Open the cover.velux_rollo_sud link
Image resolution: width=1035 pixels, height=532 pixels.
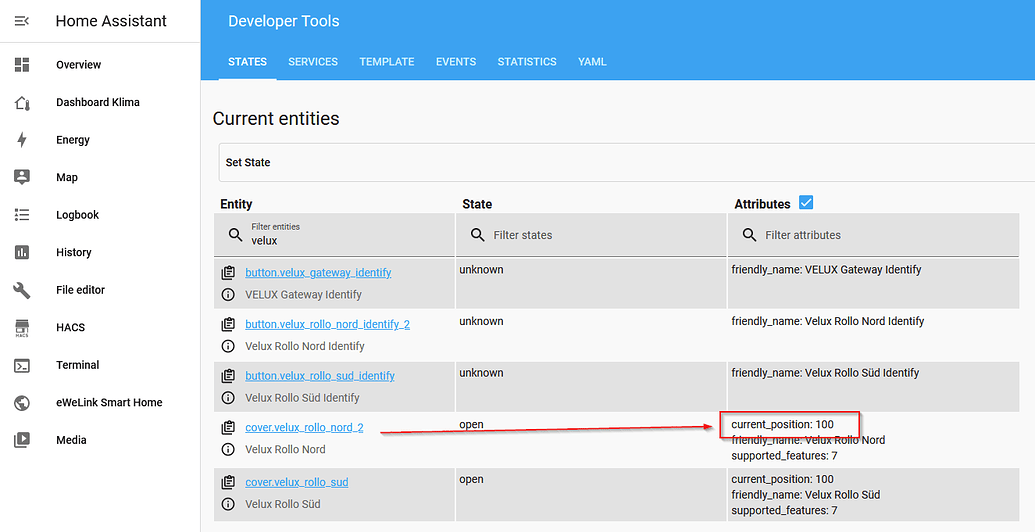pos(297,482)
